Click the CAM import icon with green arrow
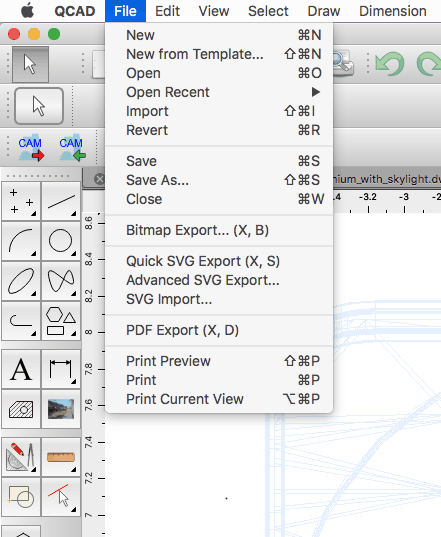441x537 pixels. coord(72,148)
